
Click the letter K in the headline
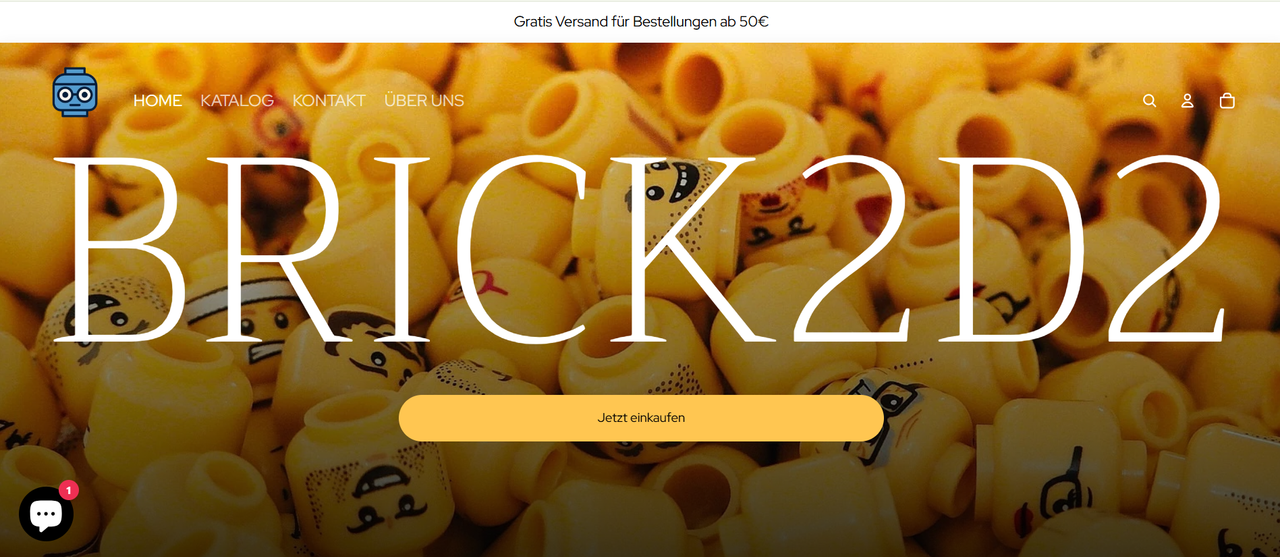(x=684, y=248)
